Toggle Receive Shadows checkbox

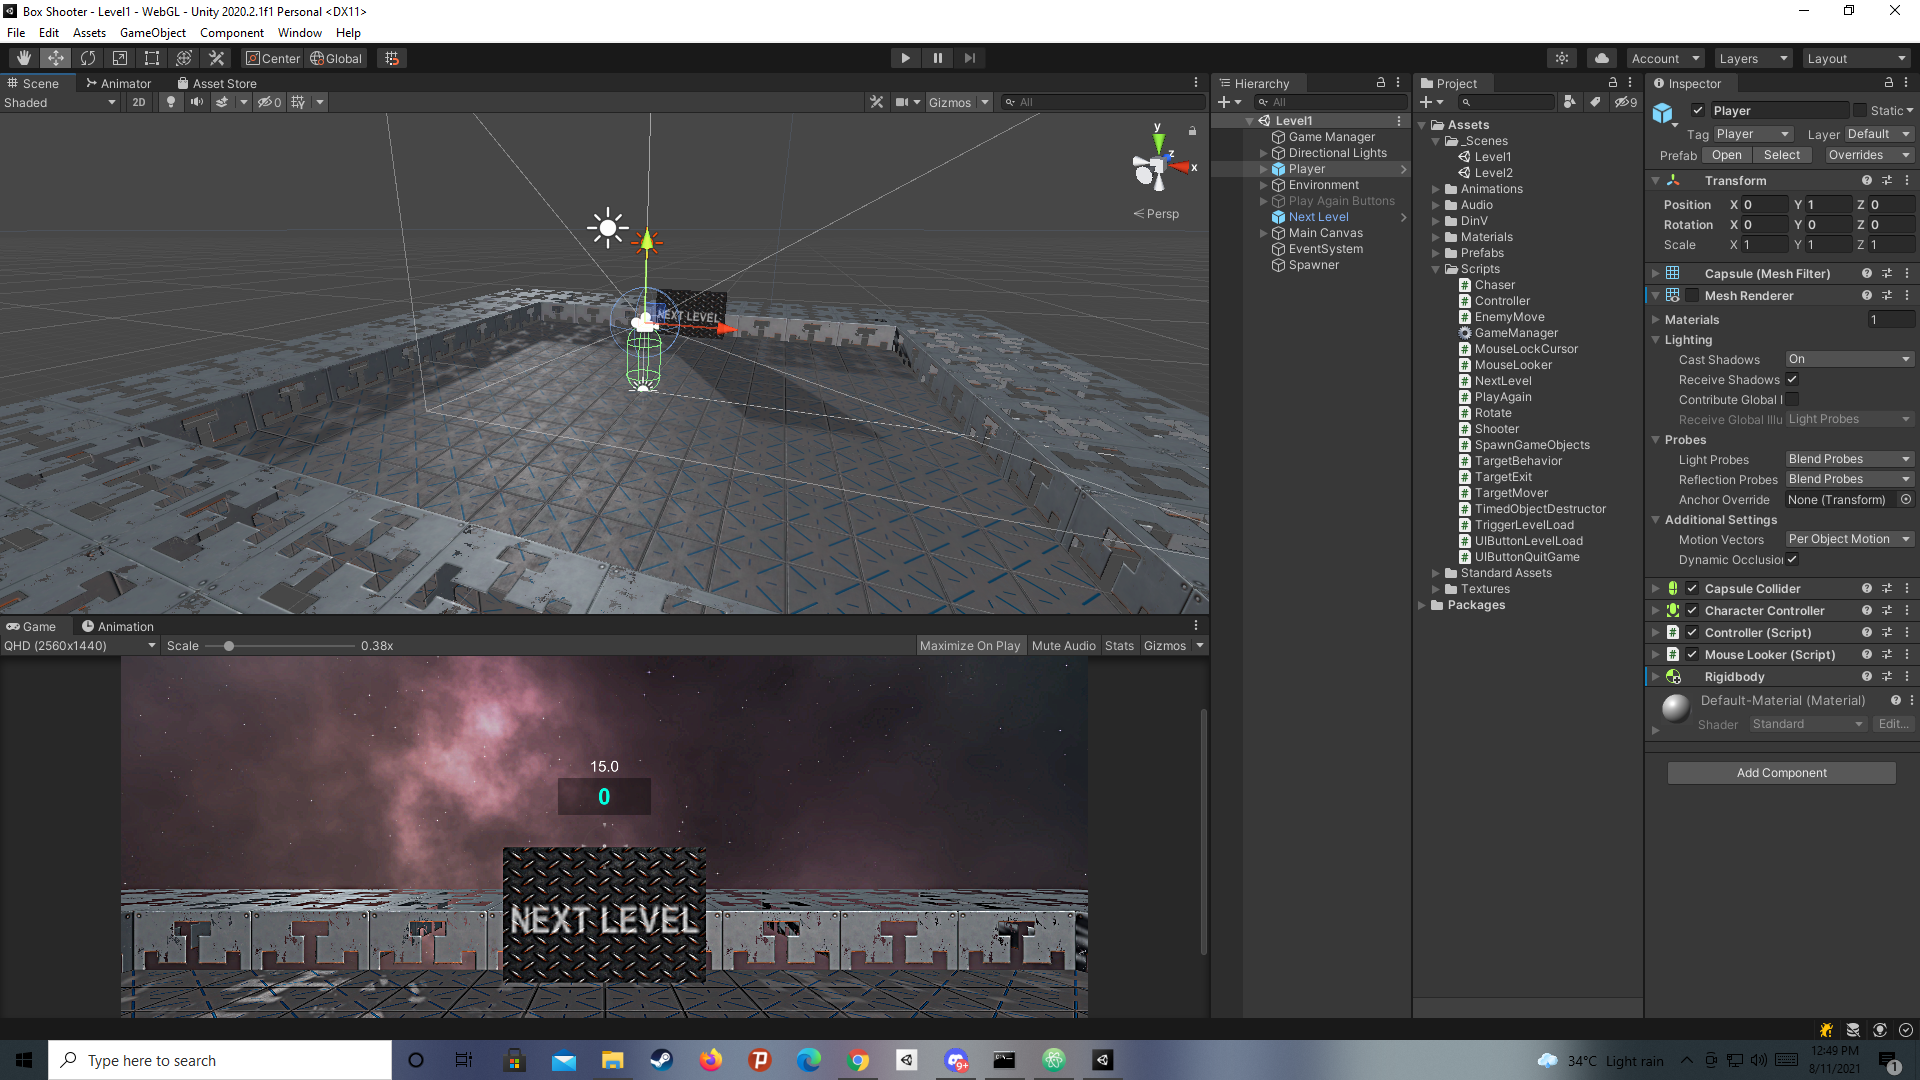click(x=1792, y=380)
